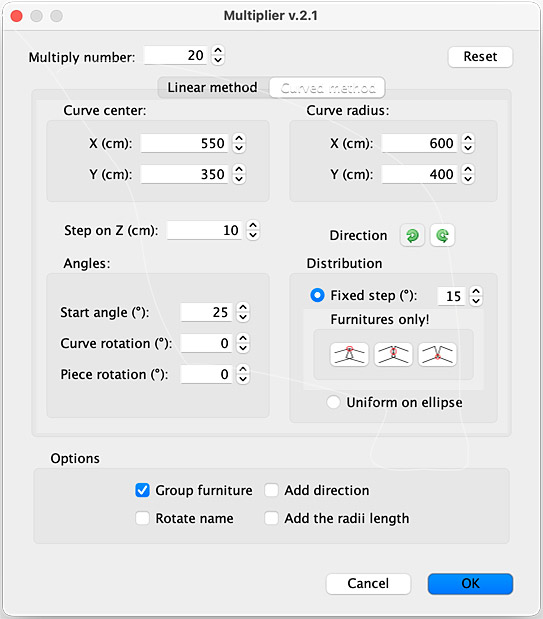
Task: Select Uniform on ellipse distribution
Action: click(333, 402)
